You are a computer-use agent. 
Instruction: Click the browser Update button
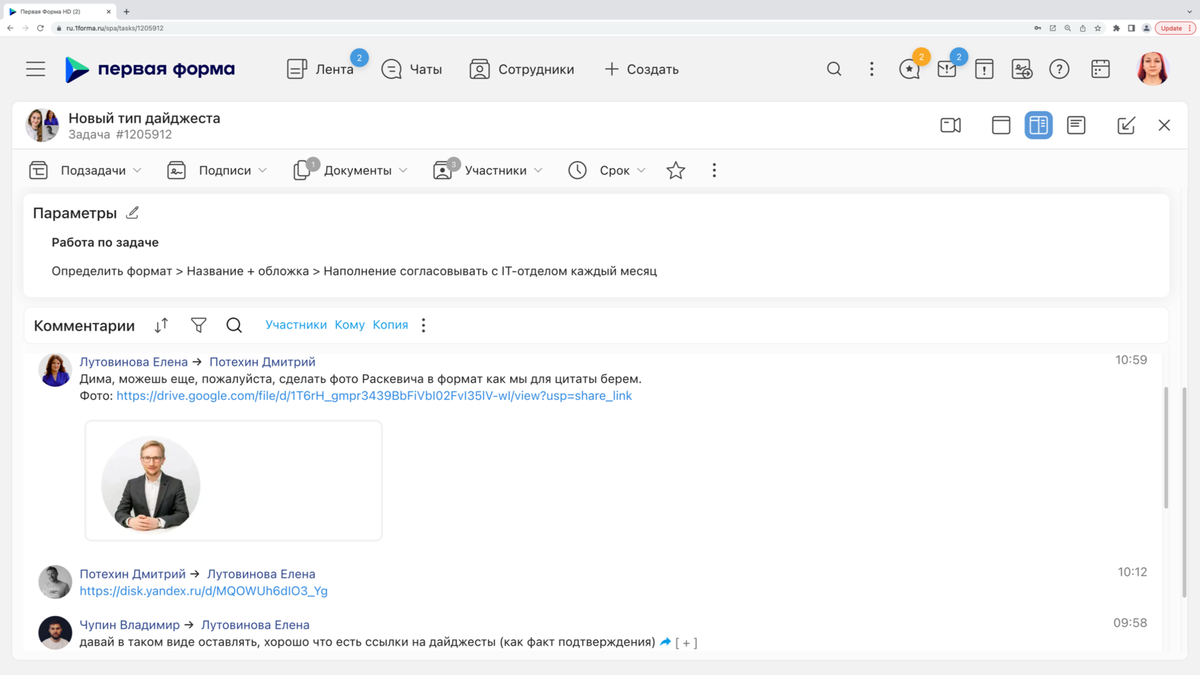(x=1175, y=28)
